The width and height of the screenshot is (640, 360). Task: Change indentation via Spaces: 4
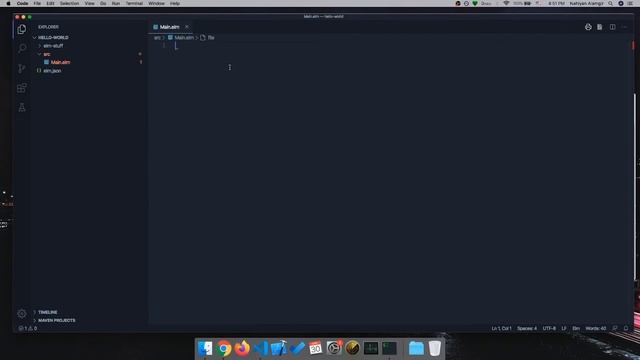click(527, 328)
